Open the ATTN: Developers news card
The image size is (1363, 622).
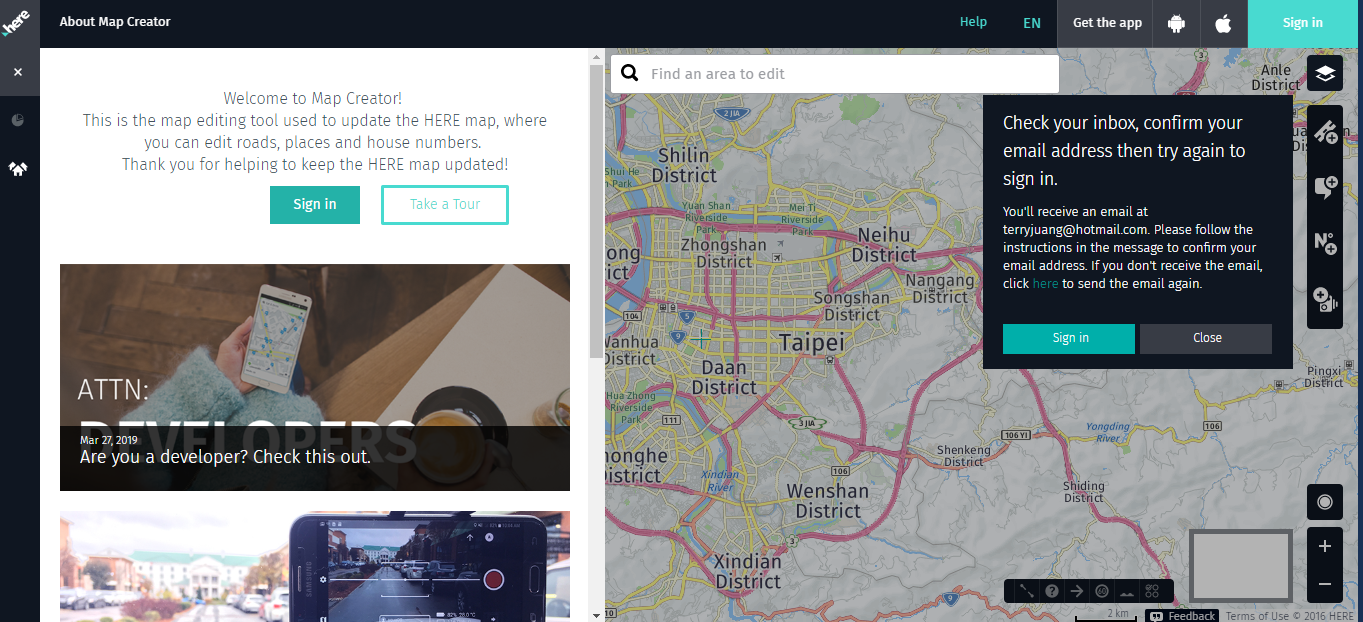pyautogui.click(x=315, y=377)
